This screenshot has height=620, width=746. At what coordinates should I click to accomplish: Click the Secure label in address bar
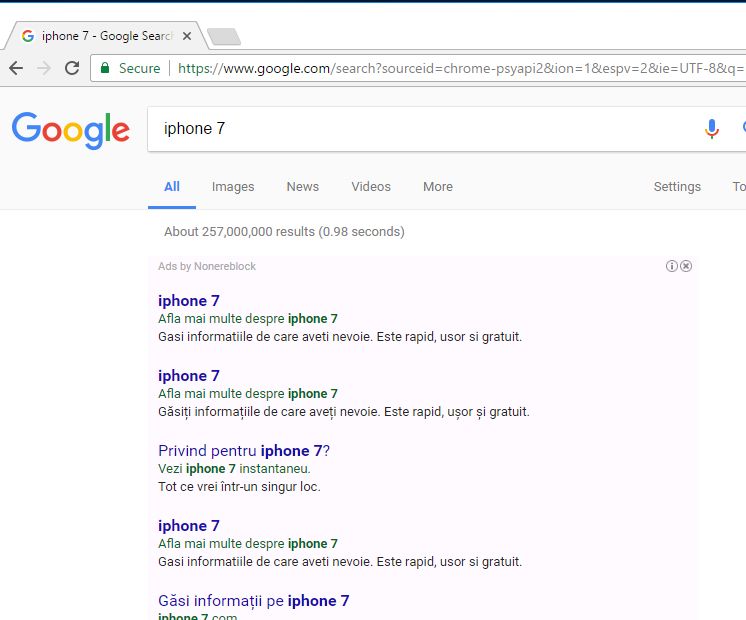[x=139, y=69]
